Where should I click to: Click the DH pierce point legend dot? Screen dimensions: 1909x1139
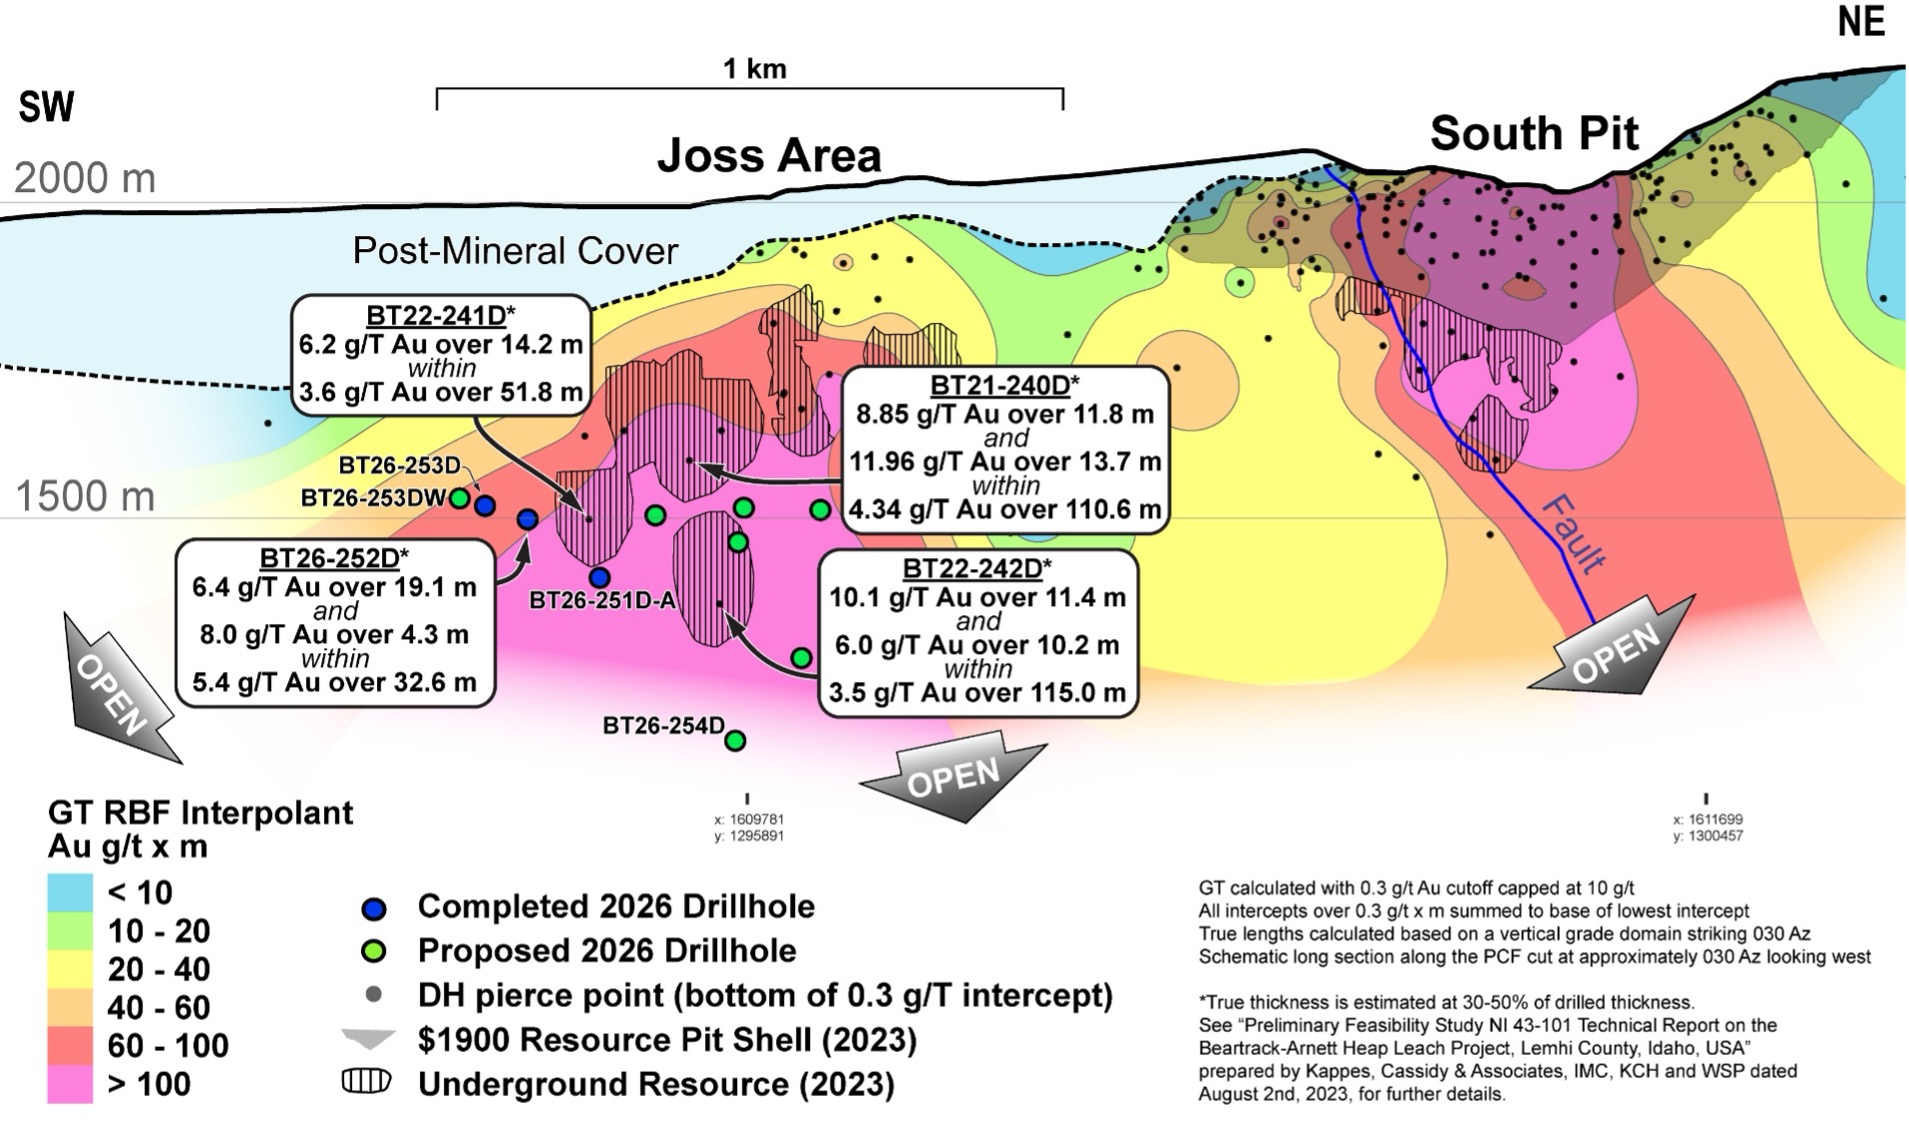373,995
